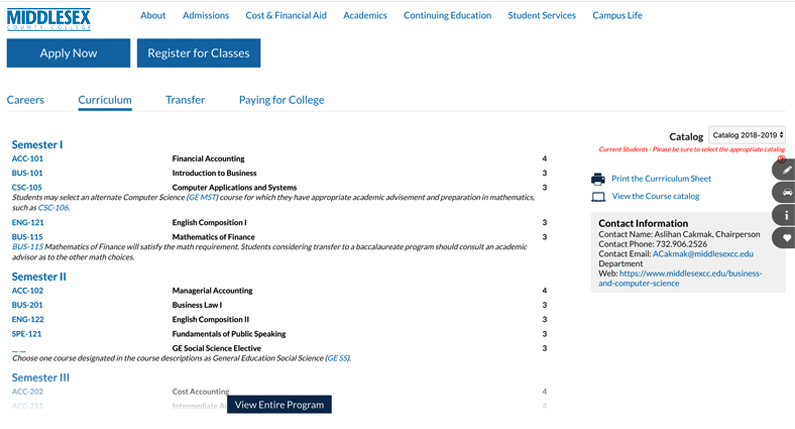Open the Academics menu
The width and height of the screenshot is (795, 429).
point(365,16)
